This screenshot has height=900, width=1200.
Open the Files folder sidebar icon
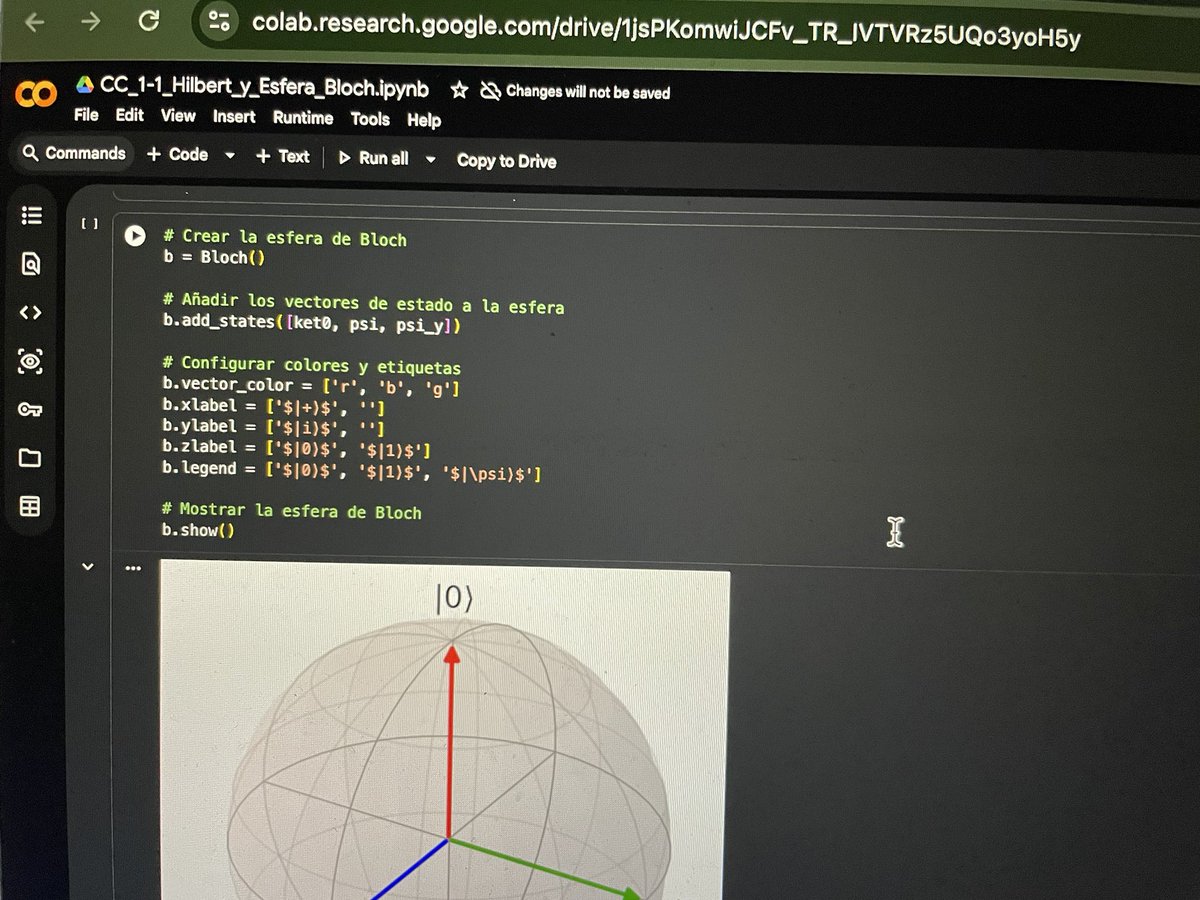pyautogui.click(x=30, y=458)
